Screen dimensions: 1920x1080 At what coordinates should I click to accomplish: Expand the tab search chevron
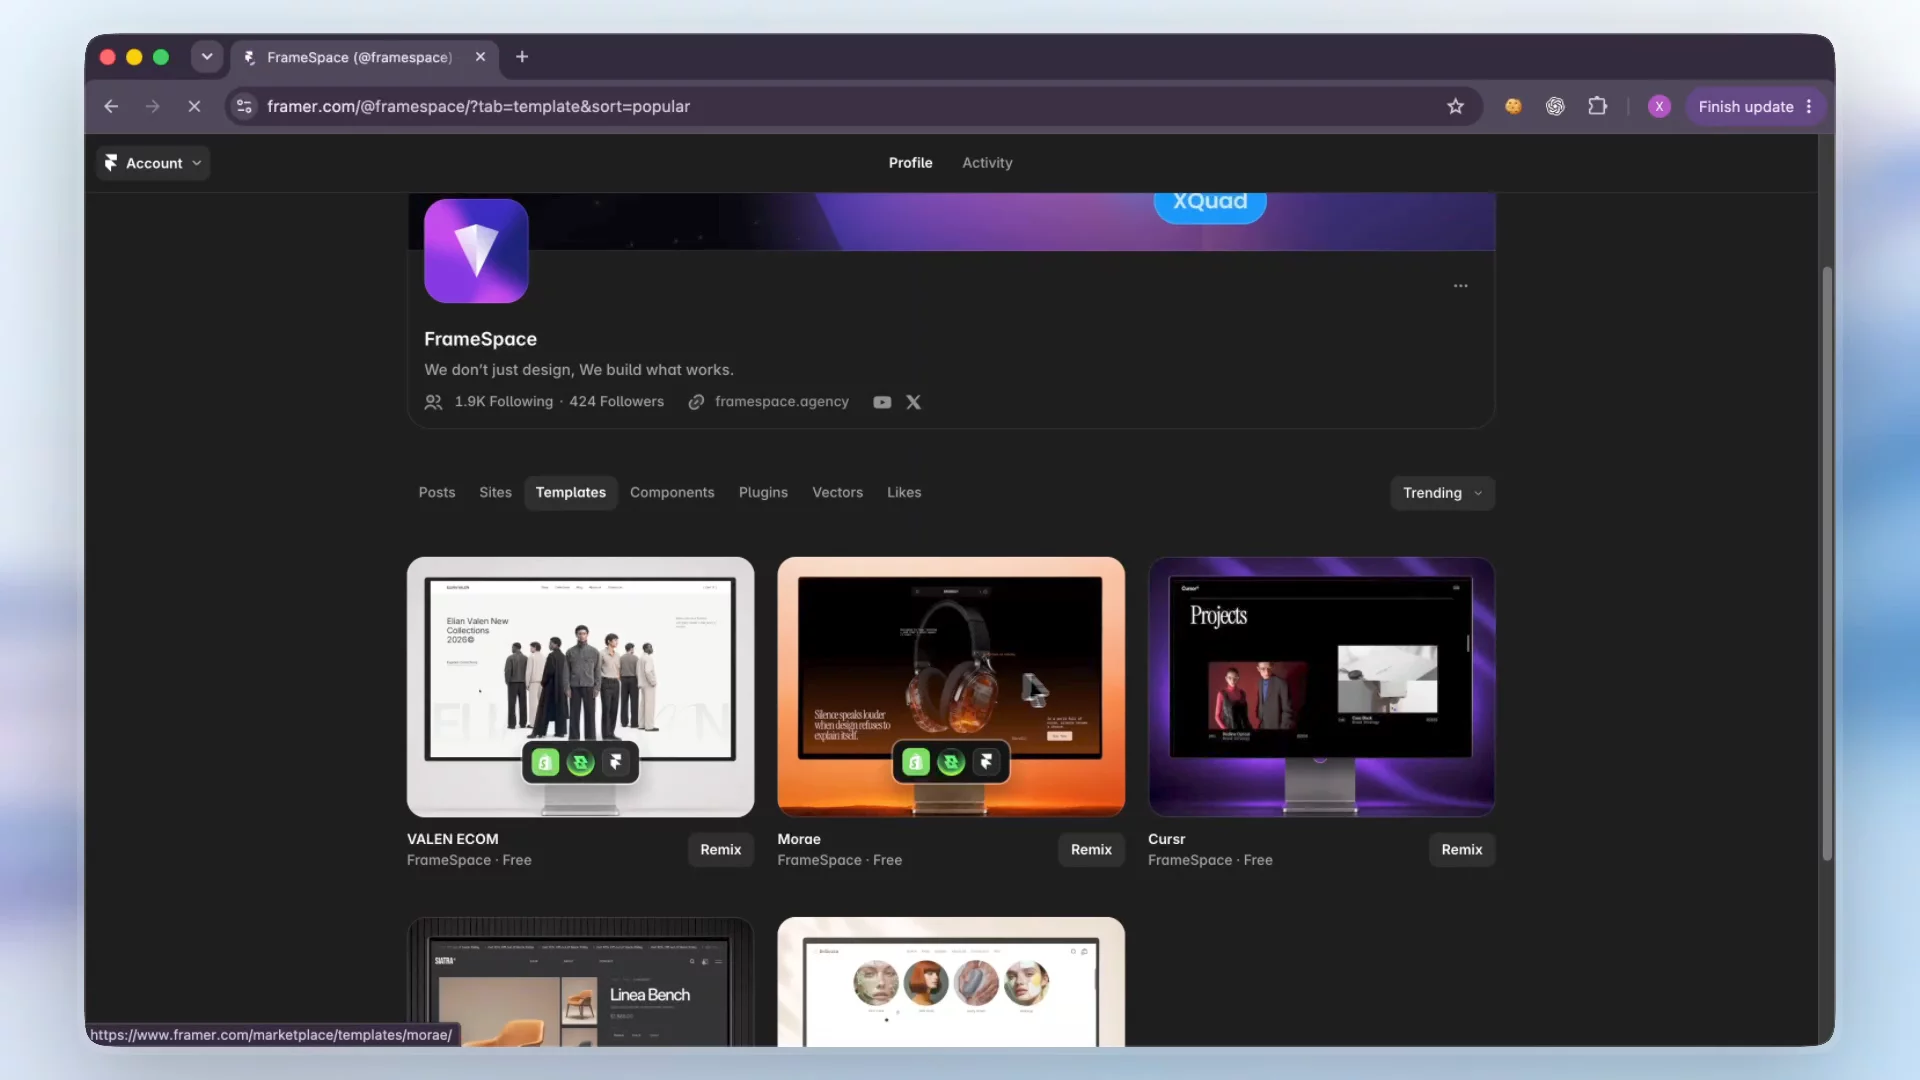(207, 57)
